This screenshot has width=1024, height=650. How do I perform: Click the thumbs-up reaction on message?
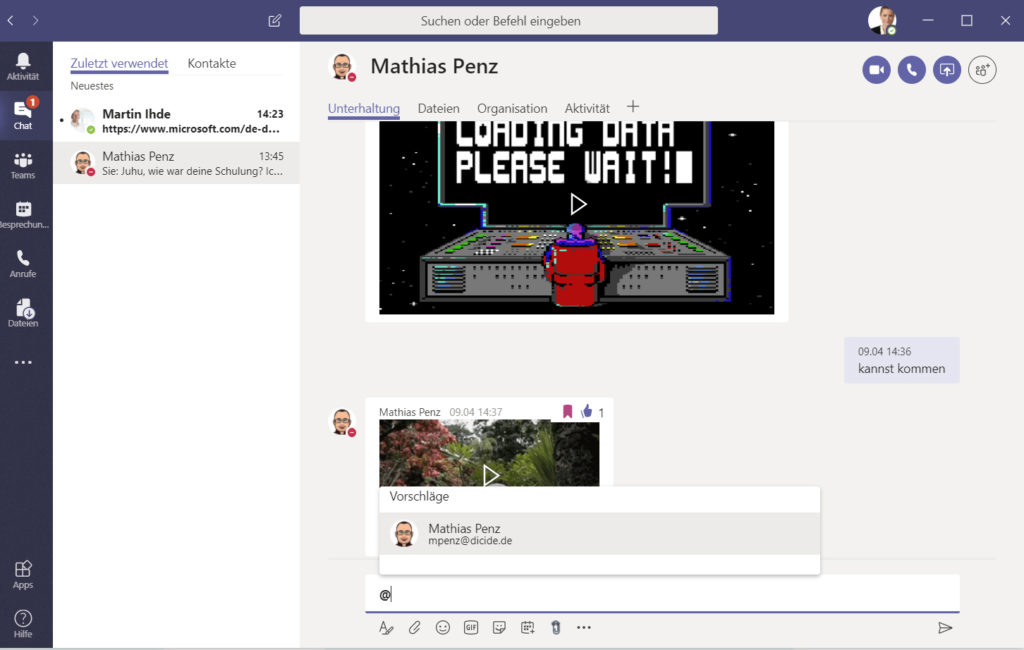tap(586, 412)
